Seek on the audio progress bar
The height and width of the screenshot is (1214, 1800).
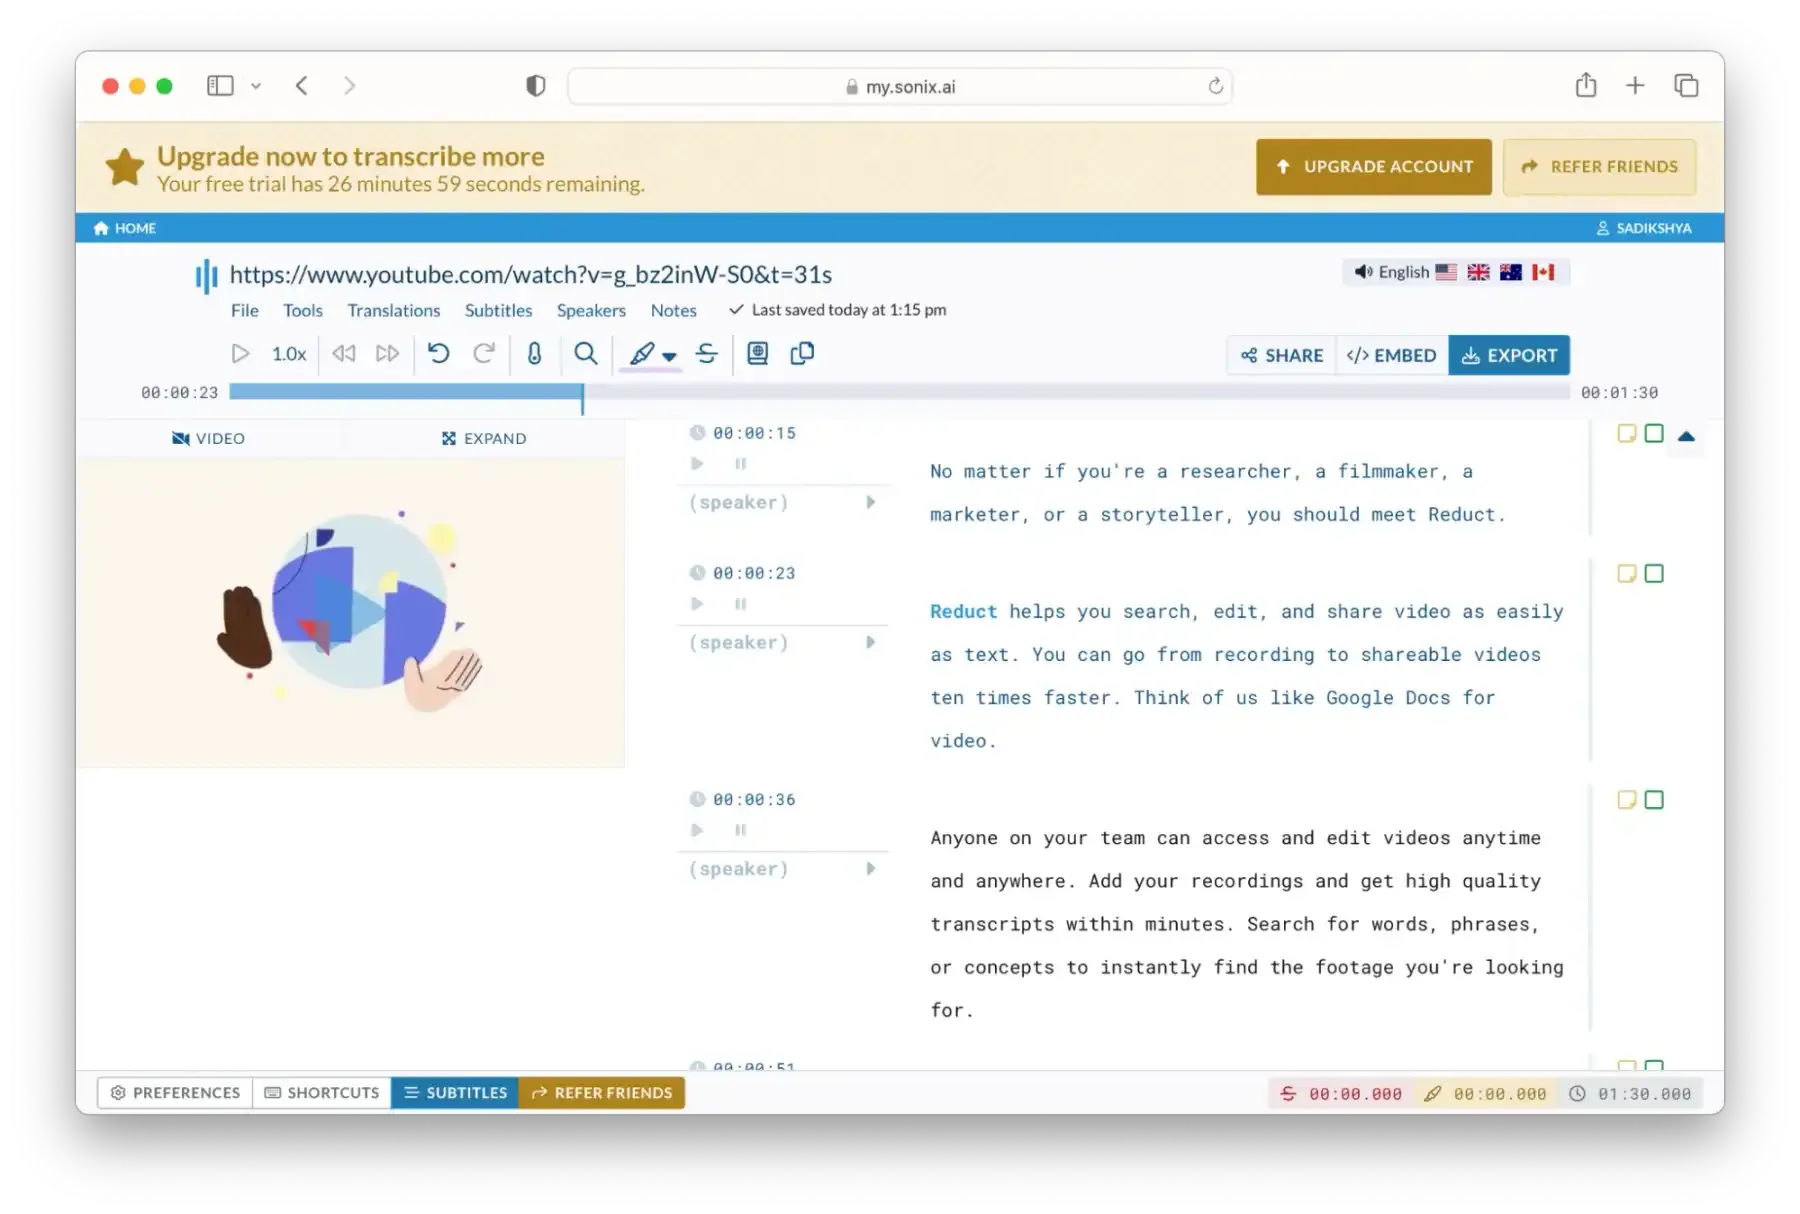pos(899,392)
